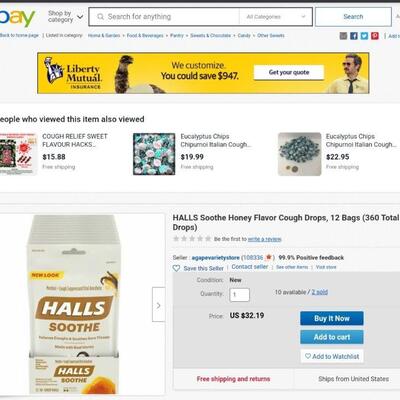Add item to Watchlist
Image resolution: width=400 pixels, height=400 pixels.
332,356
